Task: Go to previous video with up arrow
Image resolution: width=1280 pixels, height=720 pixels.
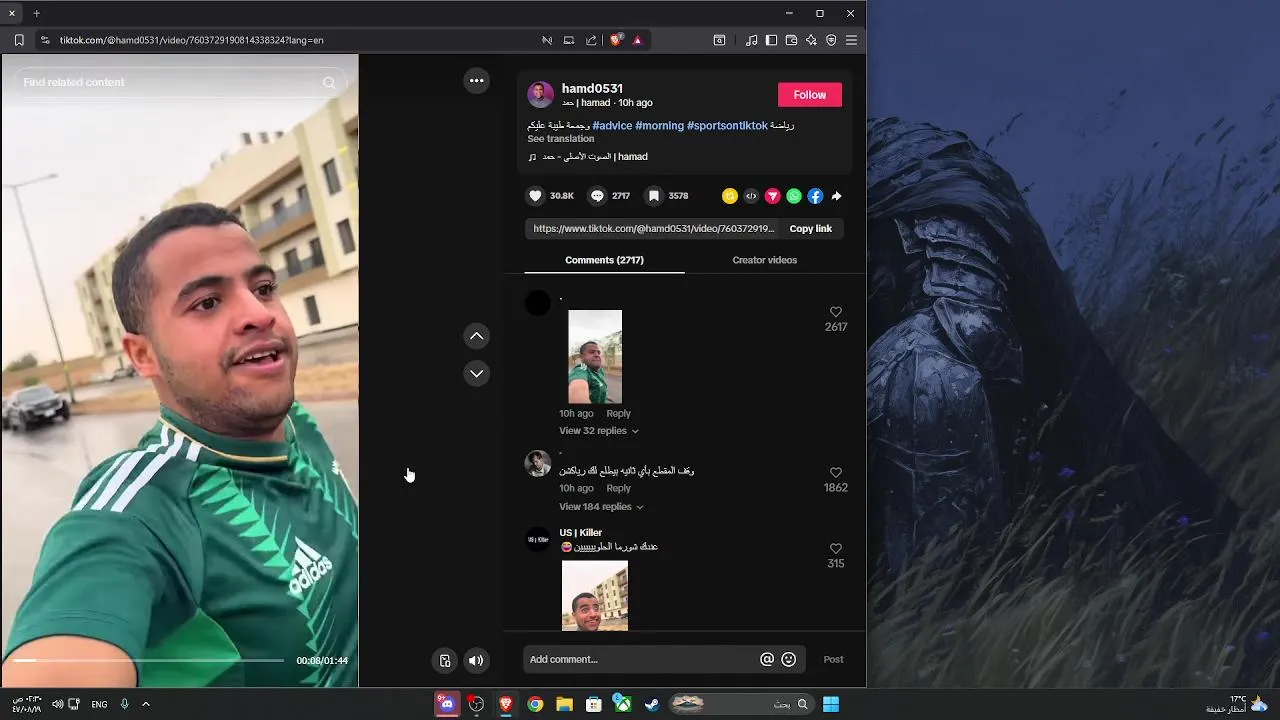Action: [x=477, y=336]
